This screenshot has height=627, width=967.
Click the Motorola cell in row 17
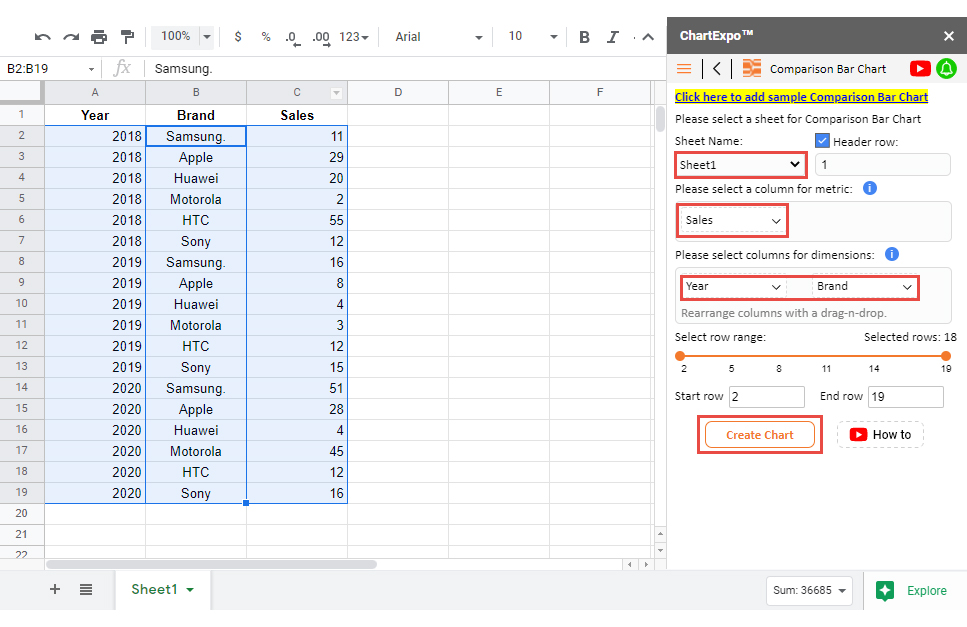[195, 451]
